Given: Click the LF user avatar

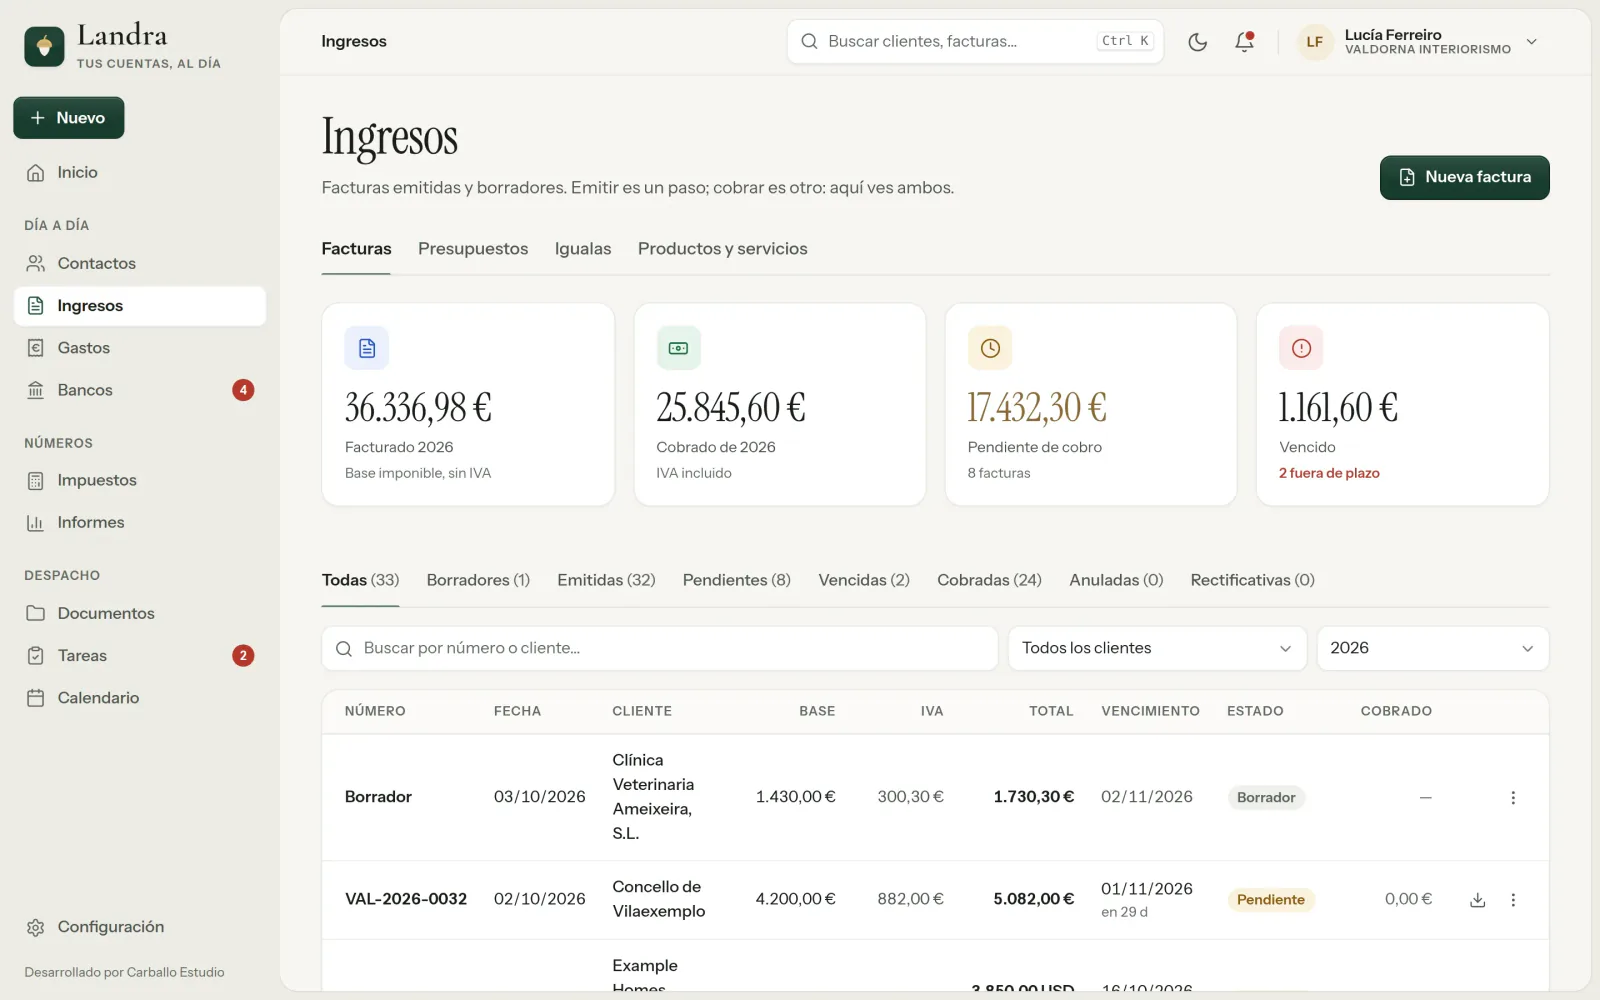Looking at the screenshot, I should tap(1314, 42).
